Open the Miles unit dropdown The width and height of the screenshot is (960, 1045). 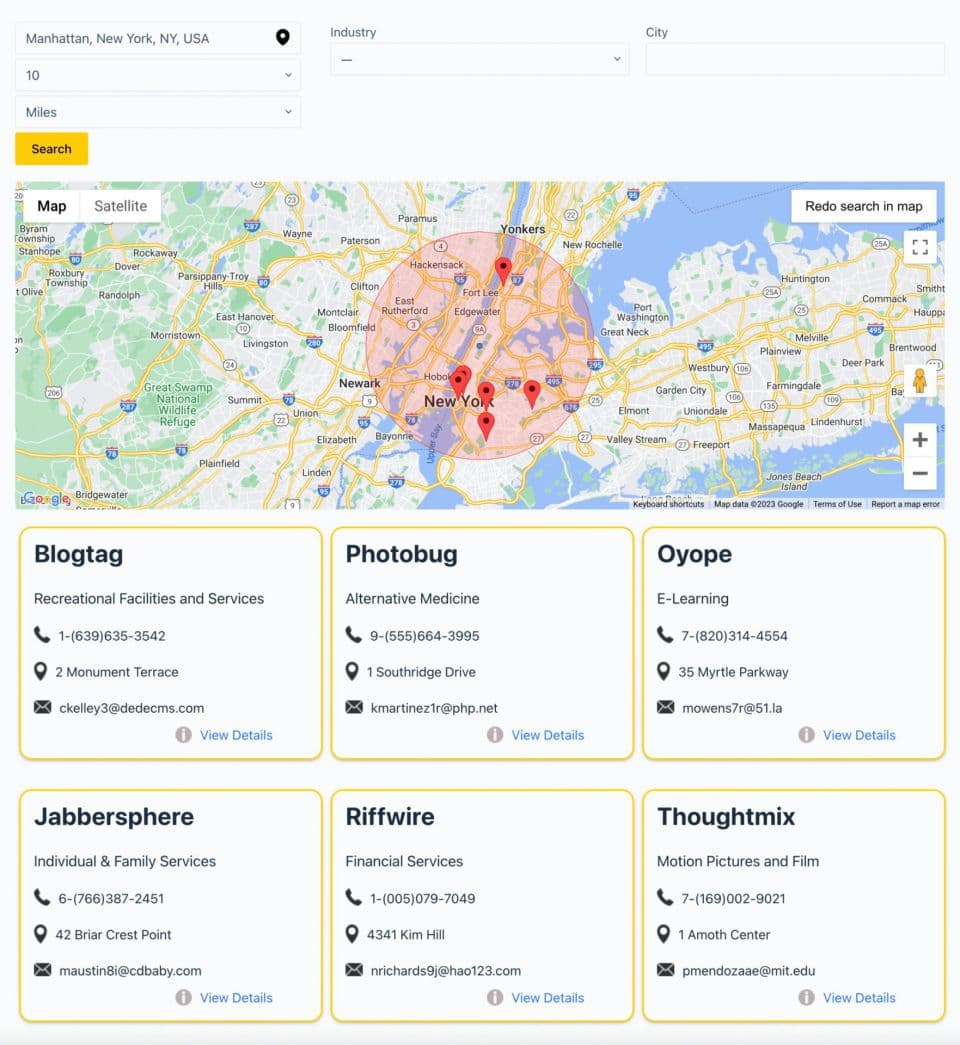pos(158,112)
